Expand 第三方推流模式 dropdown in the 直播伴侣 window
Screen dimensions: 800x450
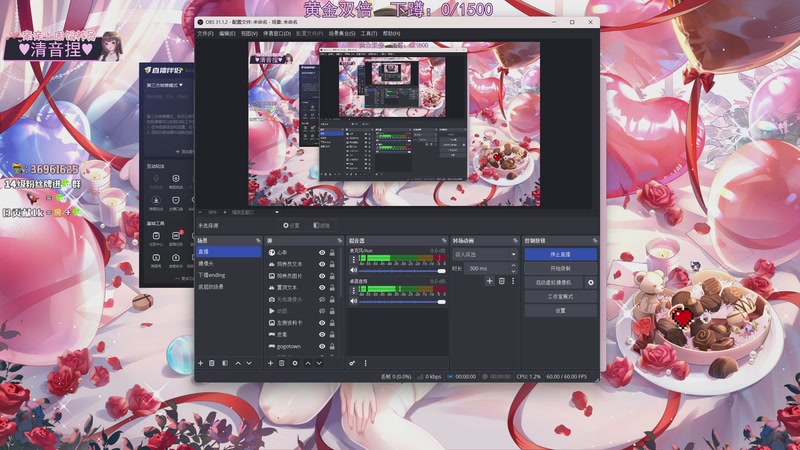[x=165, y=85]
